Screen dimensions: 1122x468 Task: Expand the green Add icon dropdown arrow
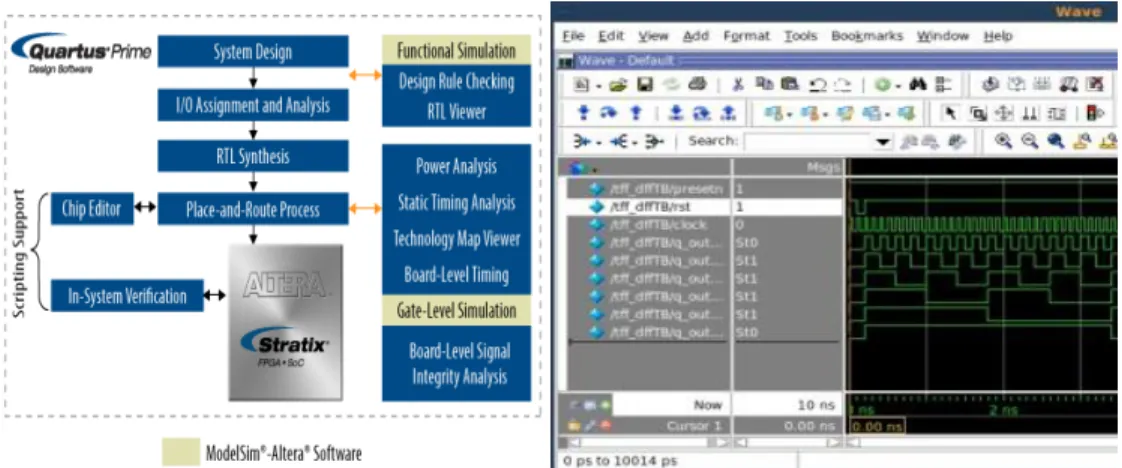click(x=897, y=85)
